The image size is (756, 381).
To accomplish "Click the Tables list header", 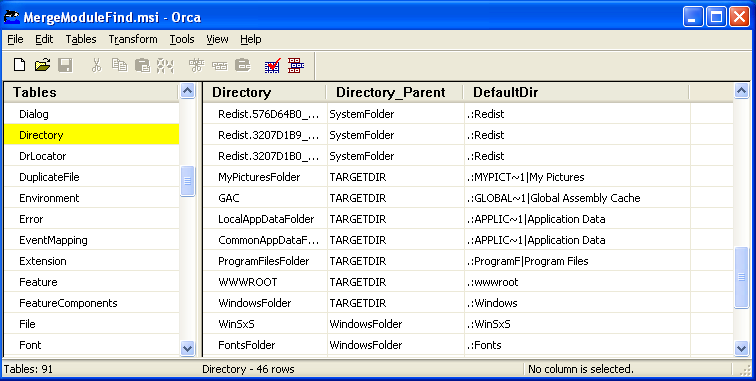I will 92,92.
